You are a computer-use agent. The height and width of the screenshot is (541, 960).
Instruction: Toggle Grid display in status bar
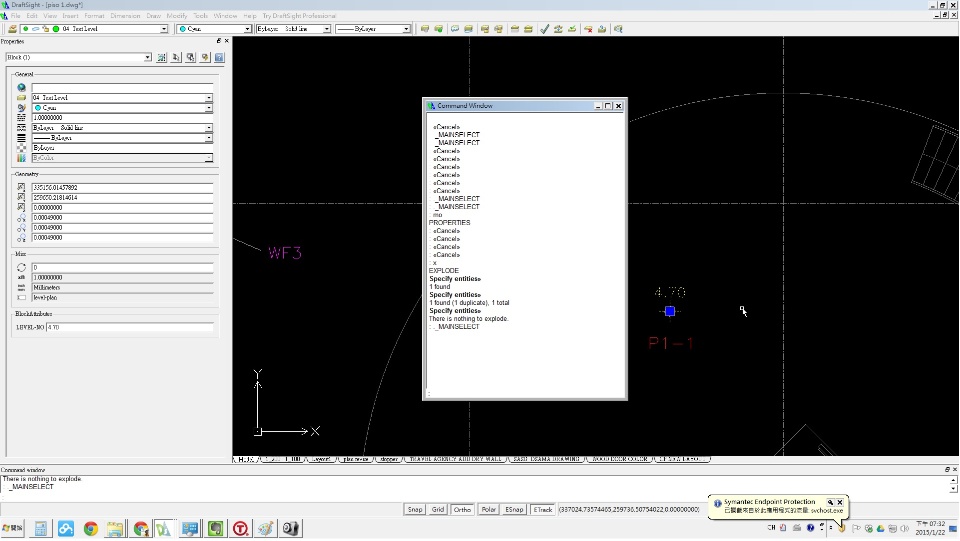coord(438,509)
